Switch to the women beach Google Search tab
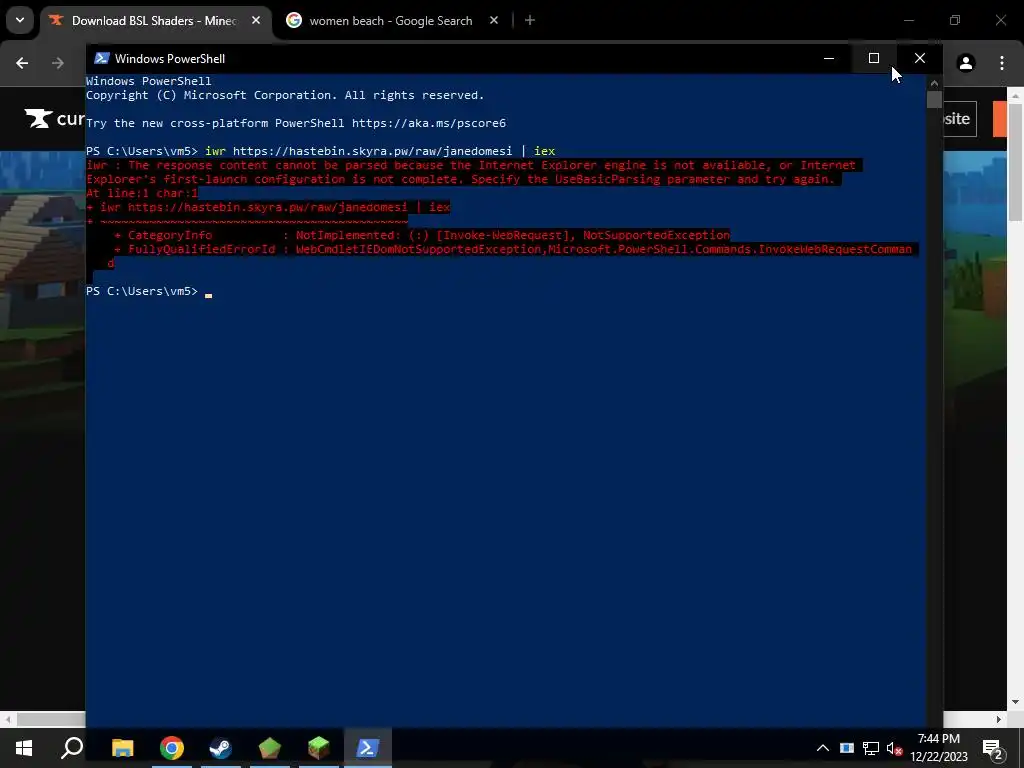Image resolution: width=1024 pixels, height=768 pixels. (x=391, y=21)
